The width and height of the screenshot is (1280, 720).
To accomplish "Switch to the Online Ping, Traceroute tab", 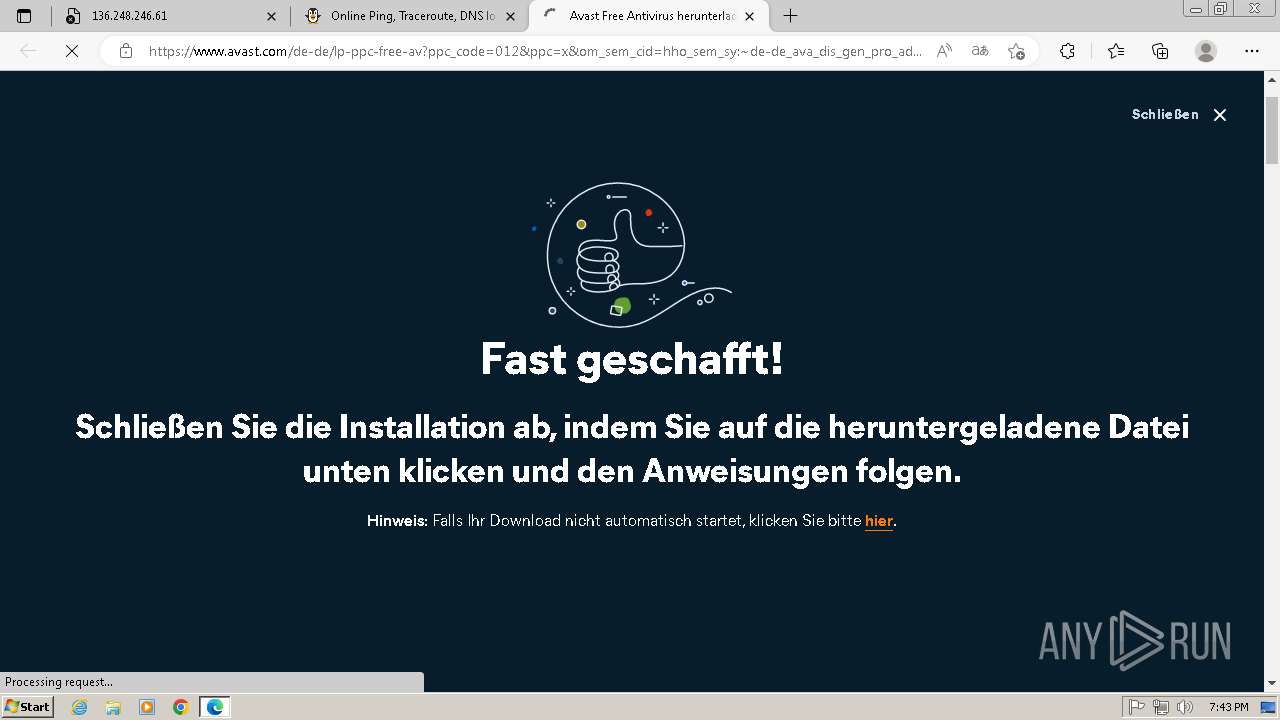I will point(410,16).
